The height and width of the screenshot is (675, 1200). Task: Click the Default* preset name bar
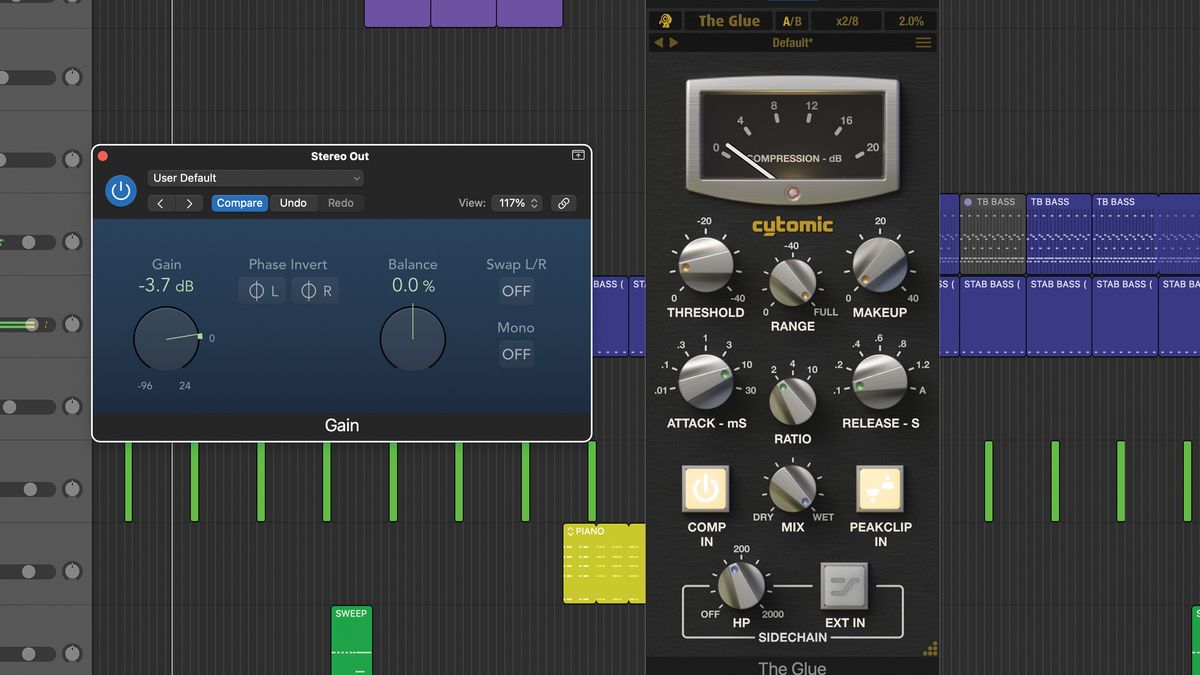[793, 42]
